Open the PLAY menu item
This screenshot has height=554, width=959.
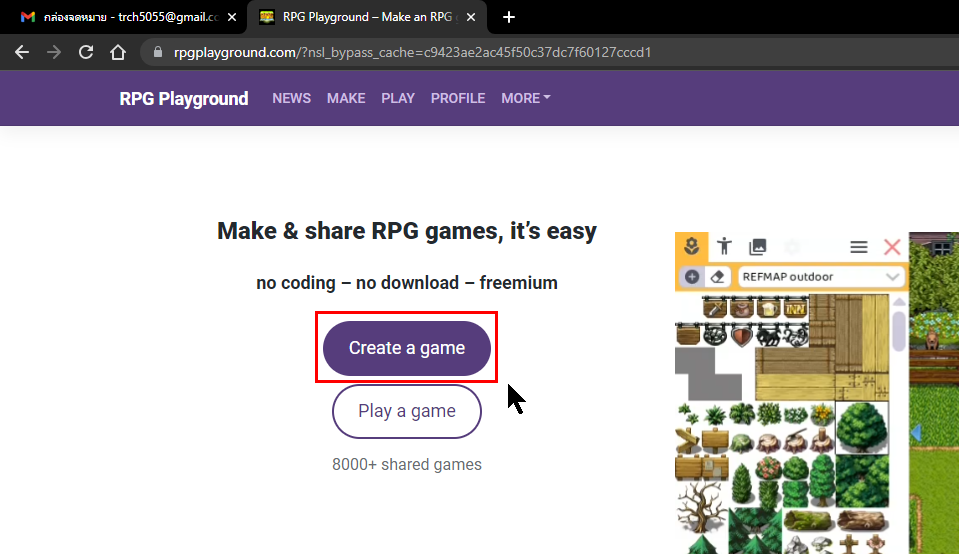click(398, 98)
